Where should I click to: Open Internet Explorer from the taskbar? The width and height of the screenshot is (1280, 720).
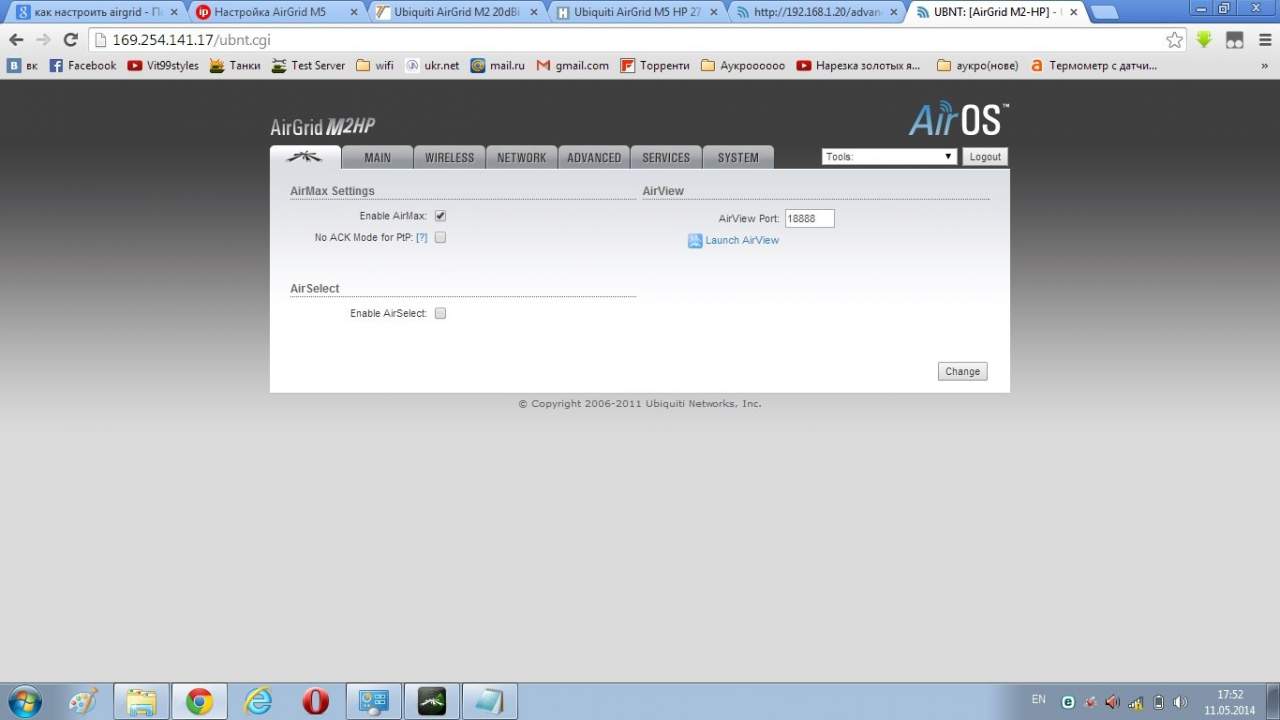258,701
